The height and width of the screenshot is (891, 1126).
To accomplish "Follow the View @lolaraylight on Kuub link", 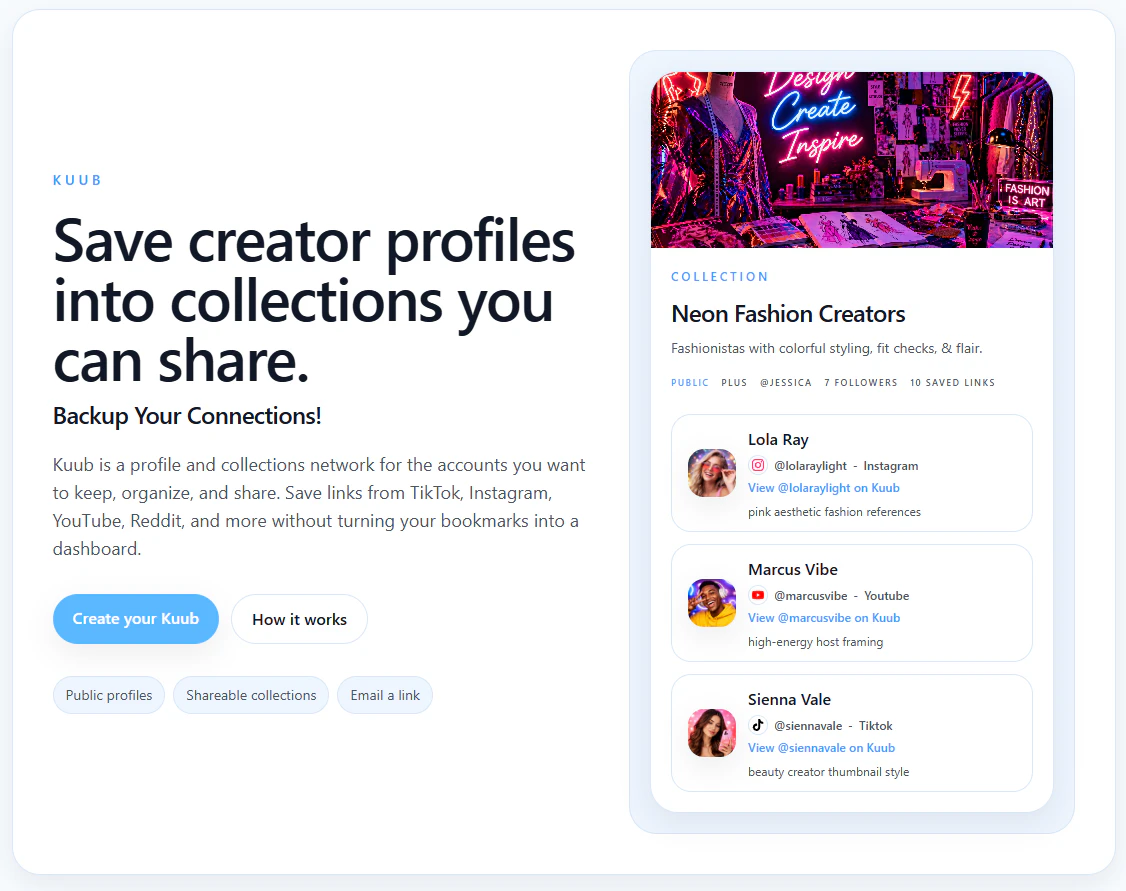I will click(823, 487).
